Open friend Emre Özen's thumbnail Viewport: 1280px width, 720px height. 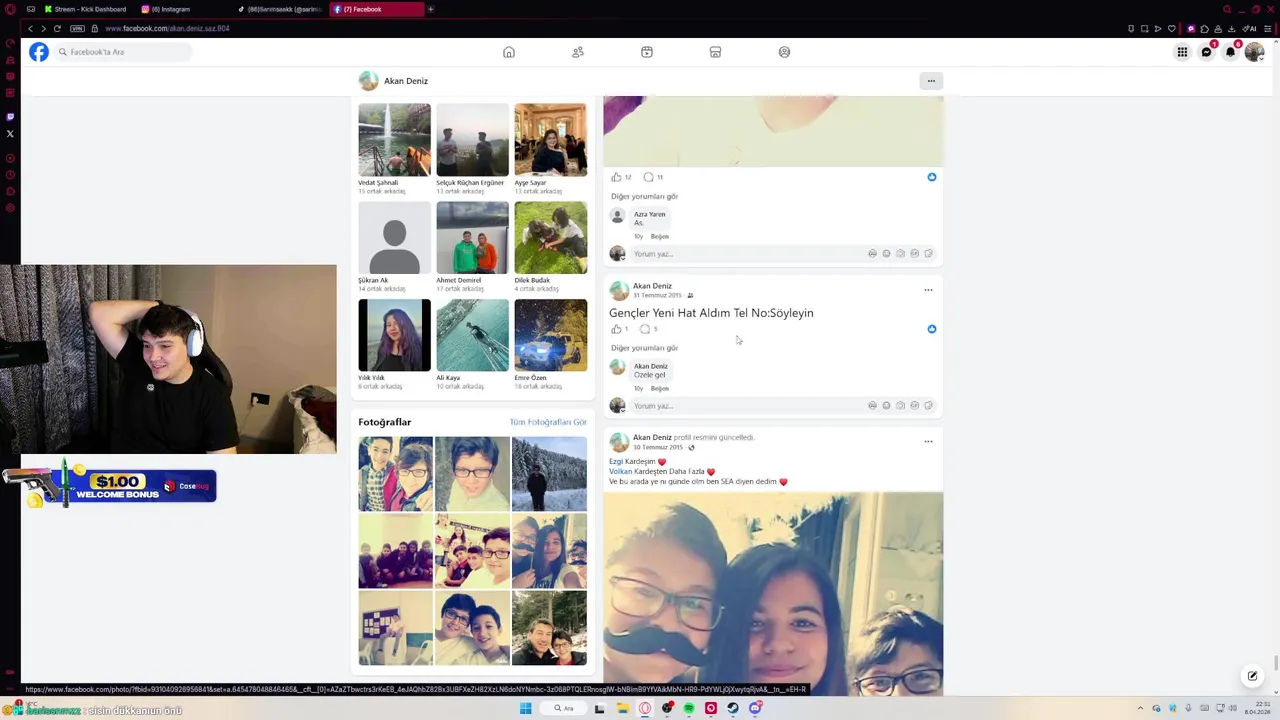pos(550,335)
